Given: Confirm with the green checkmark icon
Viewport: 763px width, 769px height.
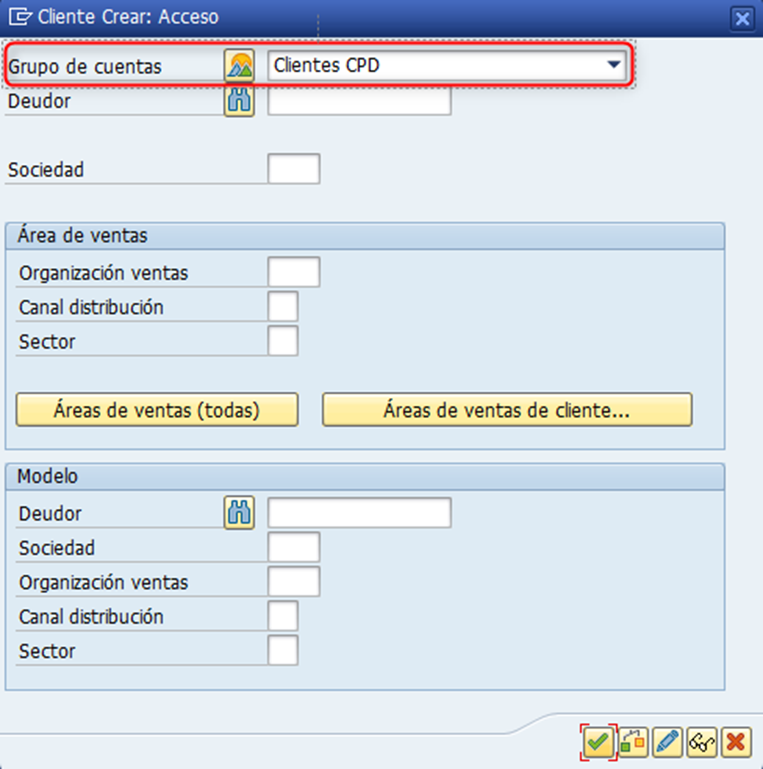Looking at the screenshot, I should pyautogui.click(x=598, y=742).
